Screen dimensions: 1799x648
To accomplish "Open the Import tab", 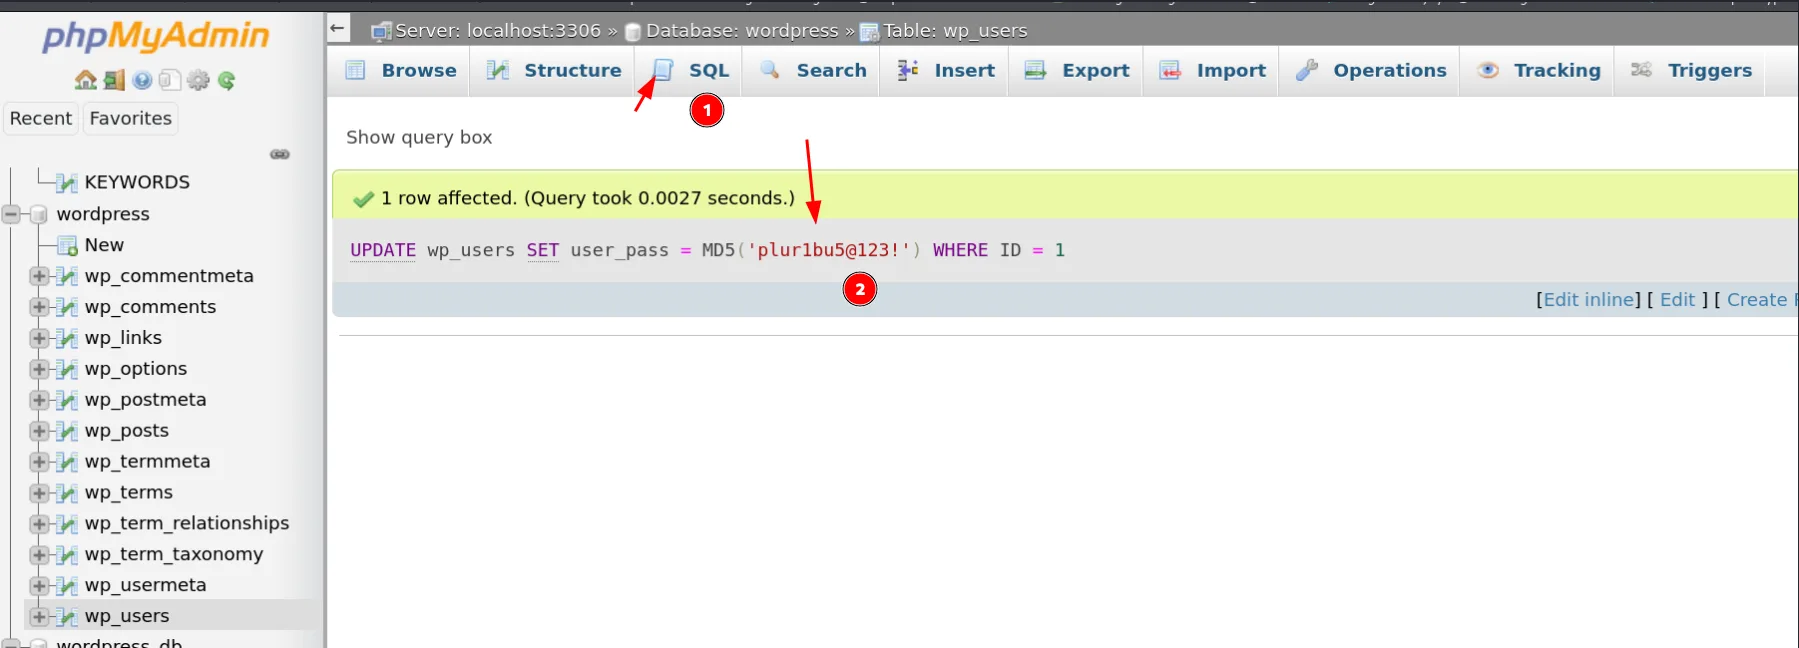I will [1211, 71].
